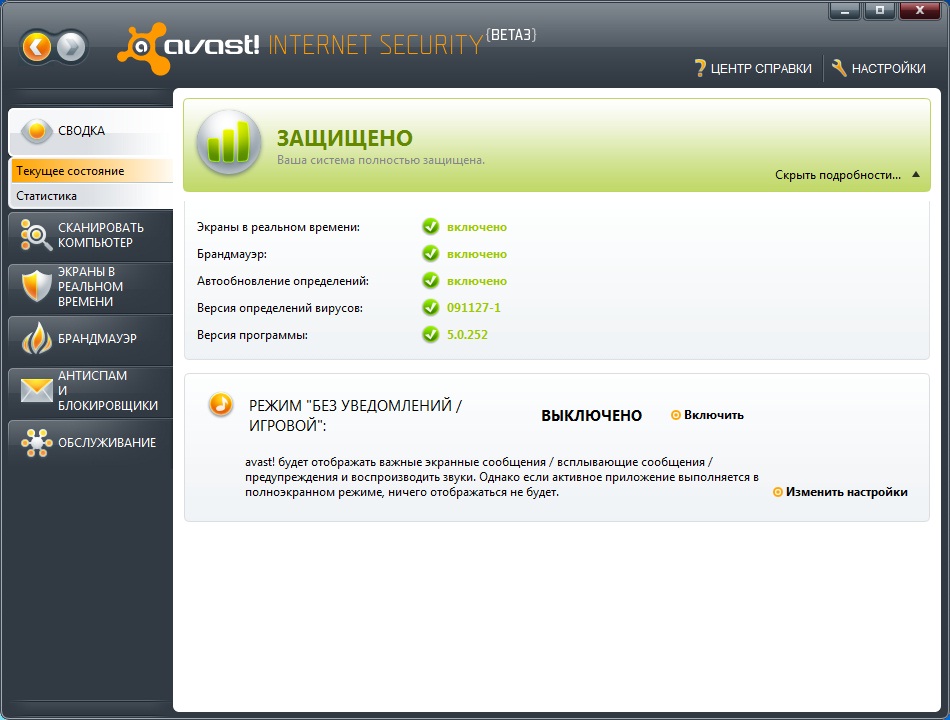
Task: Open Статистика sub-item
Action: [92, 196]
